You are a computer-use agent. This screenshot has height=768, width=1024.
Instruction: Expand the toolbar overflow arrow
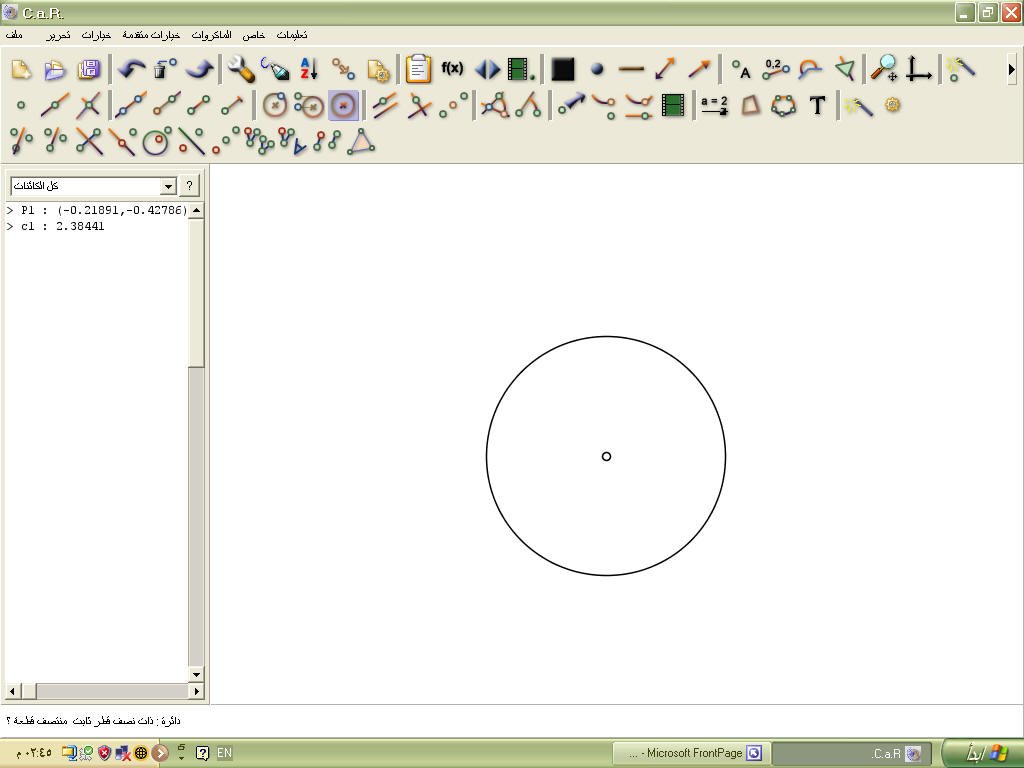coord(1012,69)
